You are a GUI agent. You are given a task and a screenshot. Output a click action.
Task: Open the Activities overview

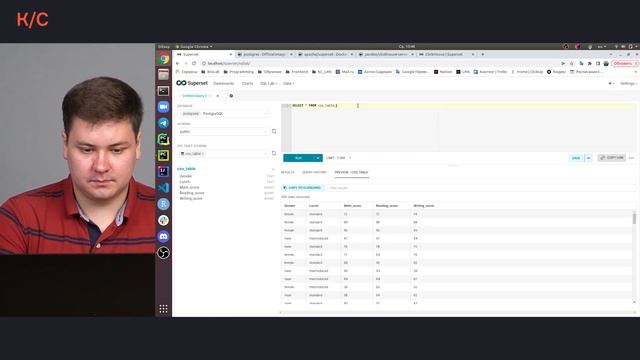tap(164, 47)
